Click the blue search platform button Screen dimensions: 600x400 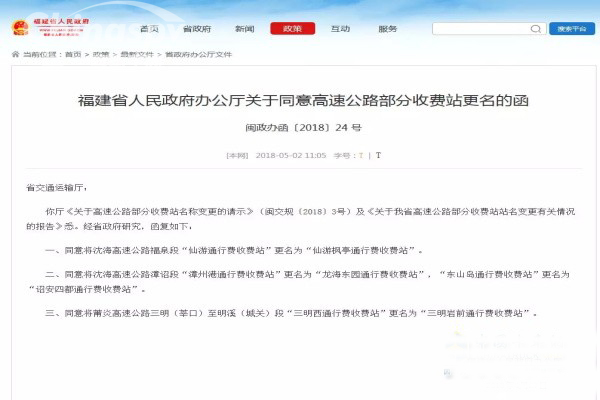[x=572, y=29]
